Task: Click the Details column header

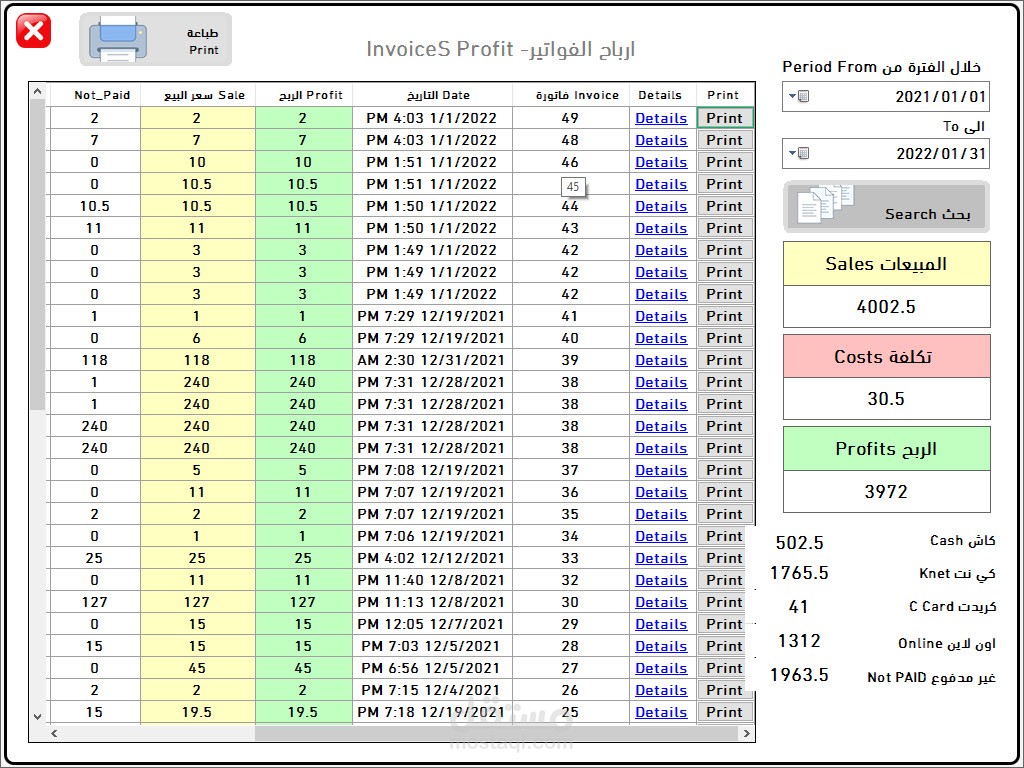Action: (663, 95)
